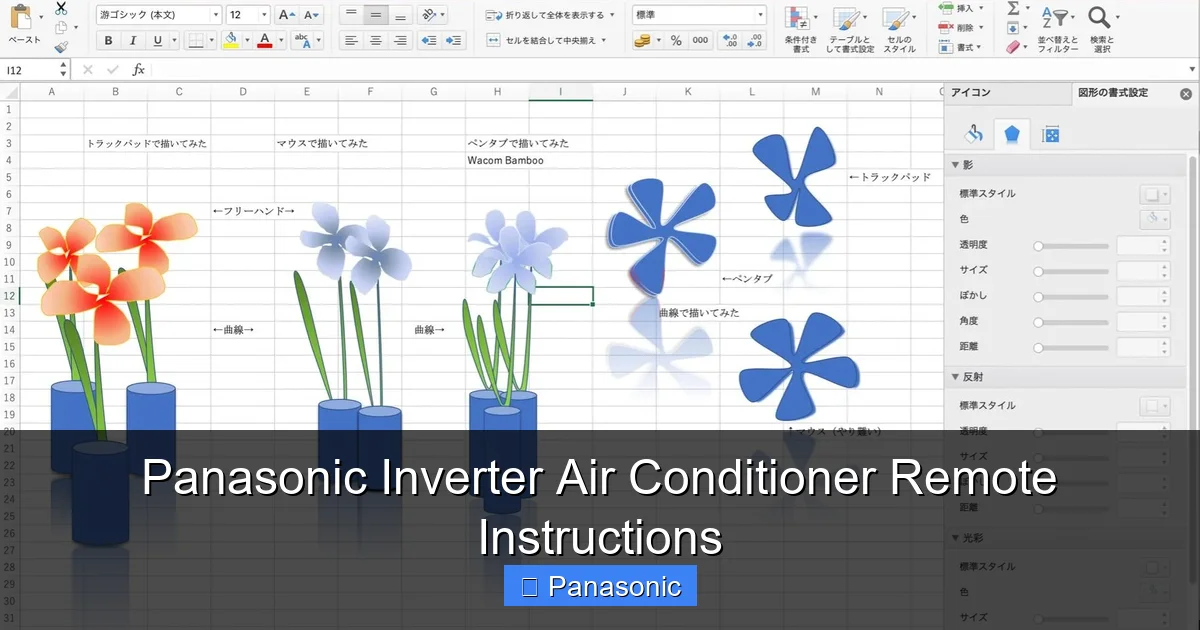Decrease font size with the smaller A icon
The height and width of the screenshot is (630, 1200).
311,15
